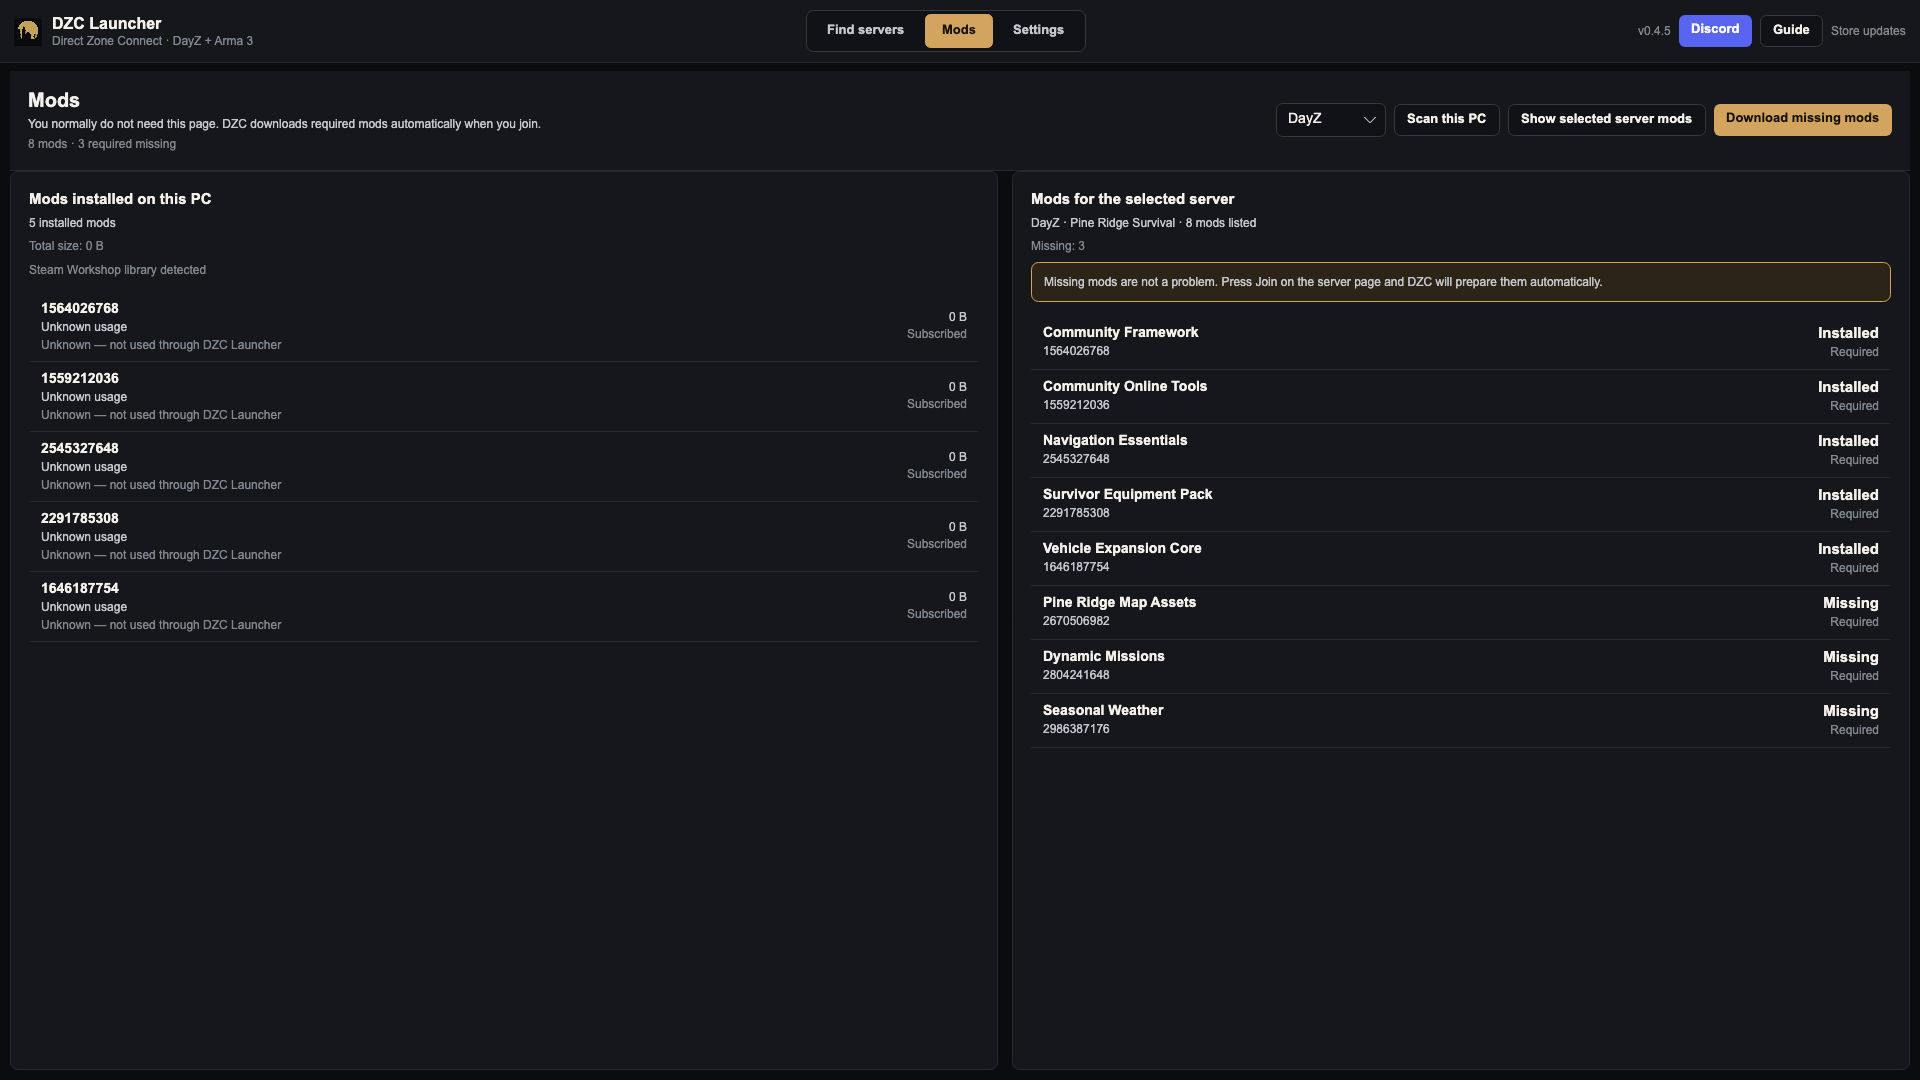Click Community Framework server mod
The width and height of the screenshot is (1920, 1080).
[1460, 342]
